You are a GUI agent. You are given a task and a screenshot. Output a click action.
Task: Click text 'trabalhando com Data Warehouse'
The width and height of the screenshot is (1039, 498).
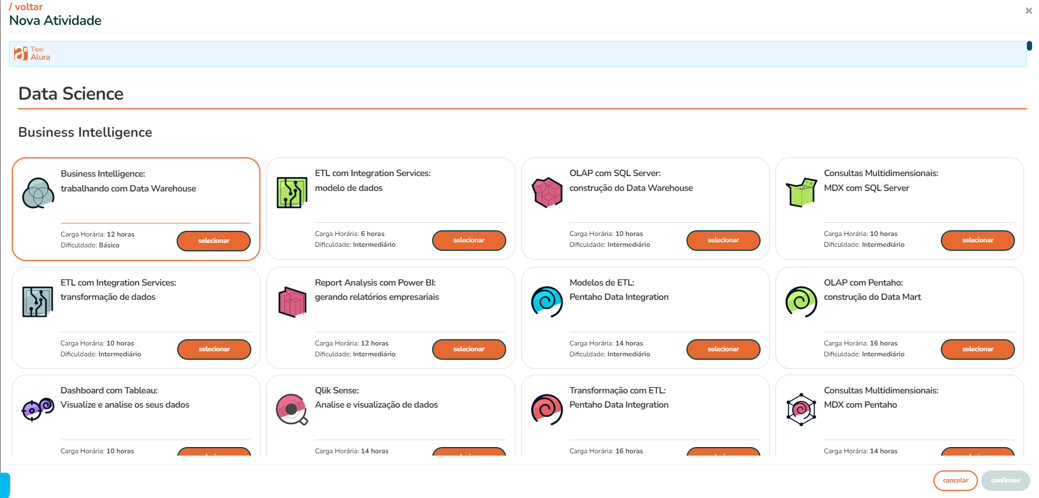pos(129,189)
